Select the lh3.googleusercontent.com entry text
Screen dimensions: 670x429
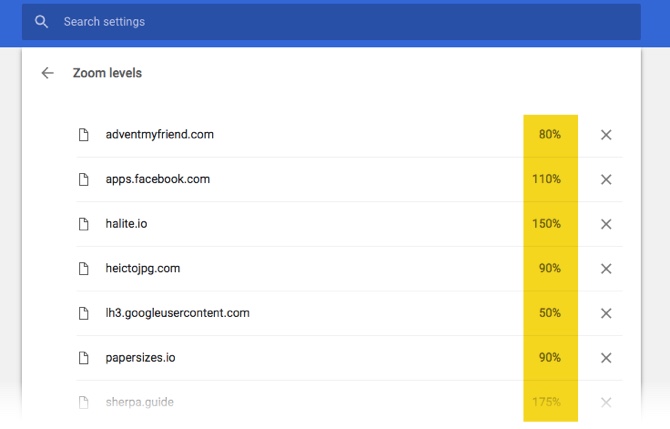(x=177, y=313)
